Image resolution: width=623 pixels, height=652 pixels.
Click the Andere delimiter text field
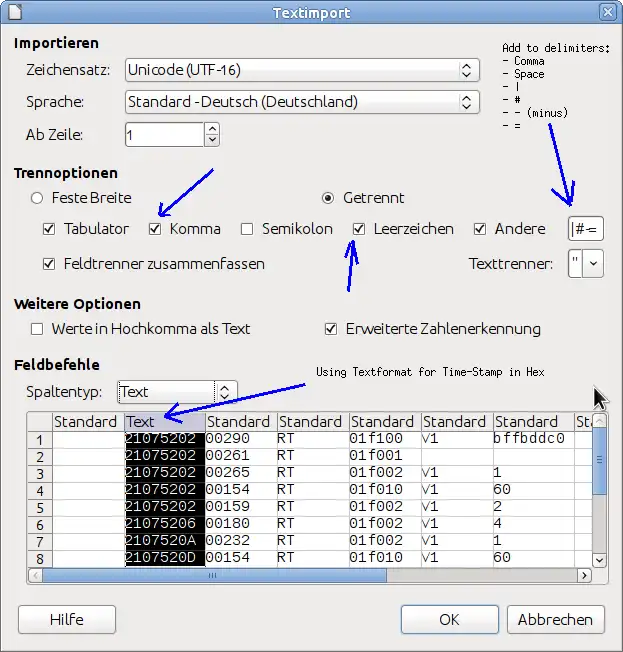click(x=586, y=229)
